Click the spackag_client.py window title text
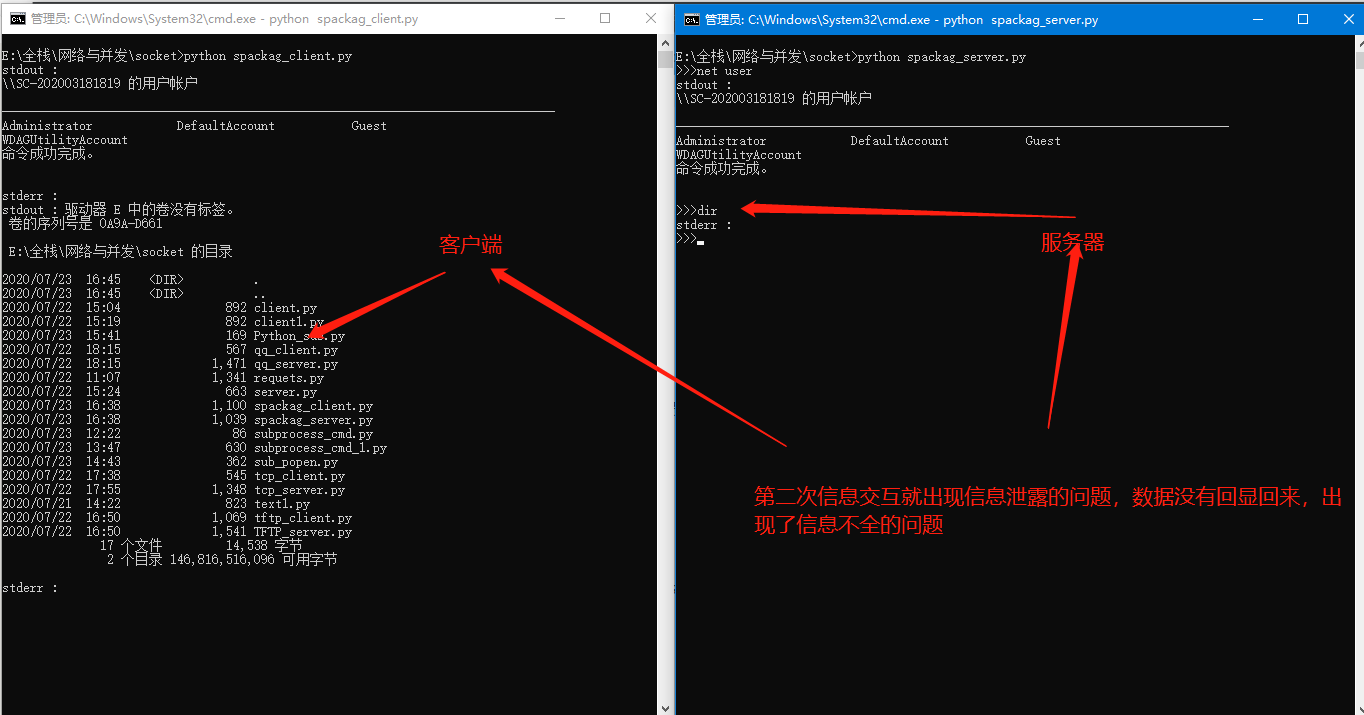Image resolution: width=1364 pixels, height=715 pixels. 224,19
